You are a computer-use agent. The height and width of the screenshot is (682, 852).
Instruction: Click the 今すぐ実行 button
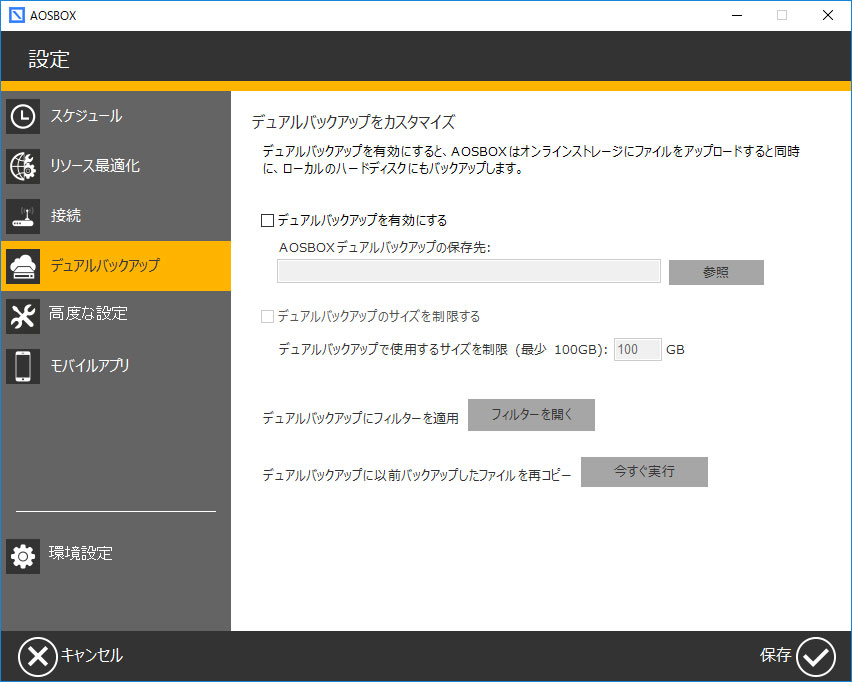click(x=644, y=472)
